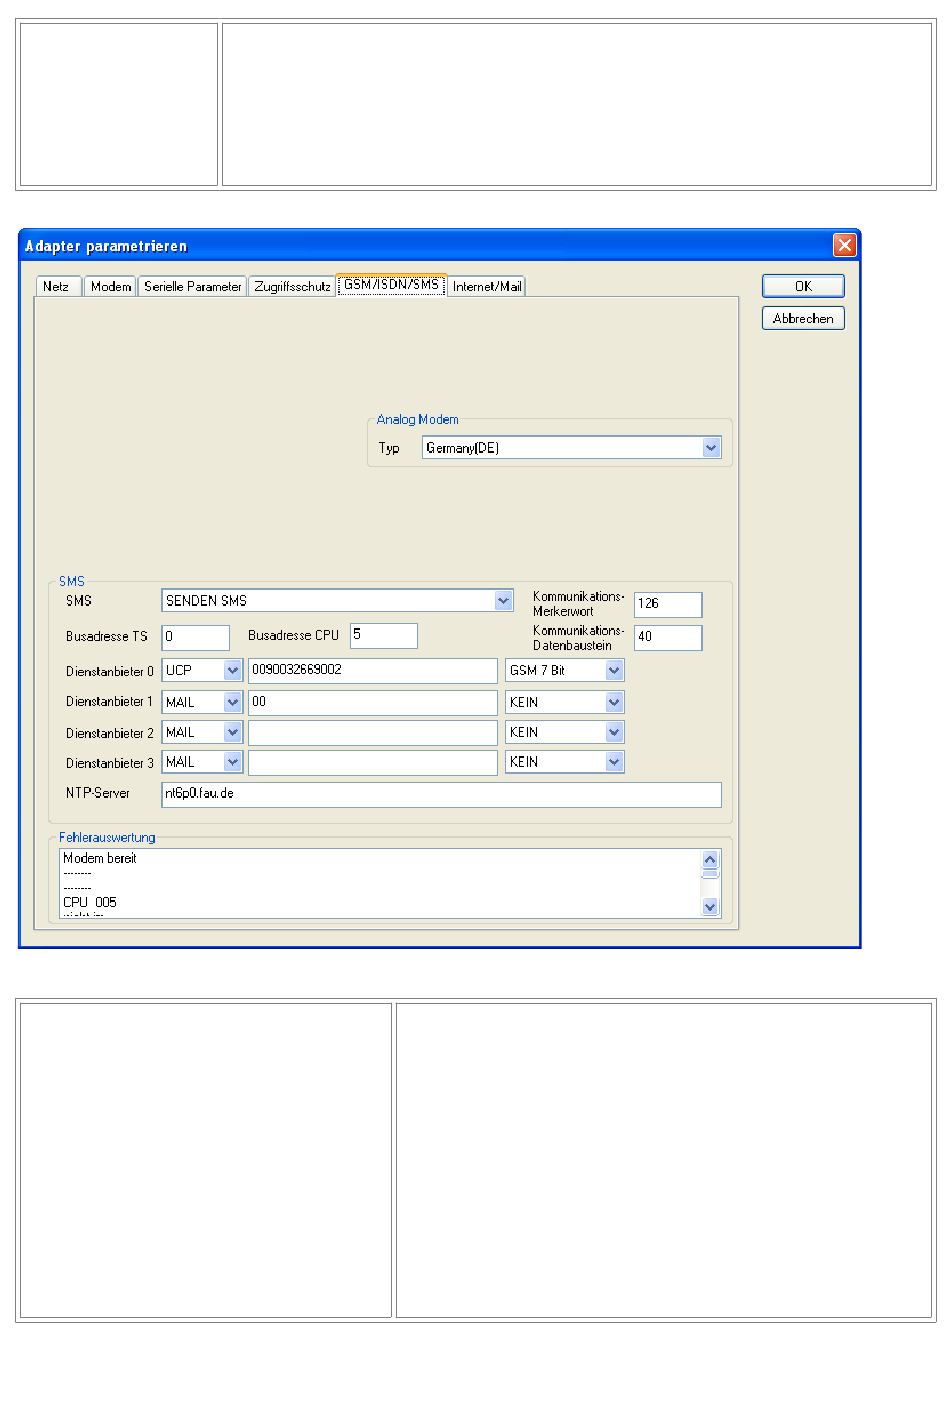This screenshot has height=1420, width=950.
Task: Go to the Zugriffsschutz tab
Action: click(291, 286)
